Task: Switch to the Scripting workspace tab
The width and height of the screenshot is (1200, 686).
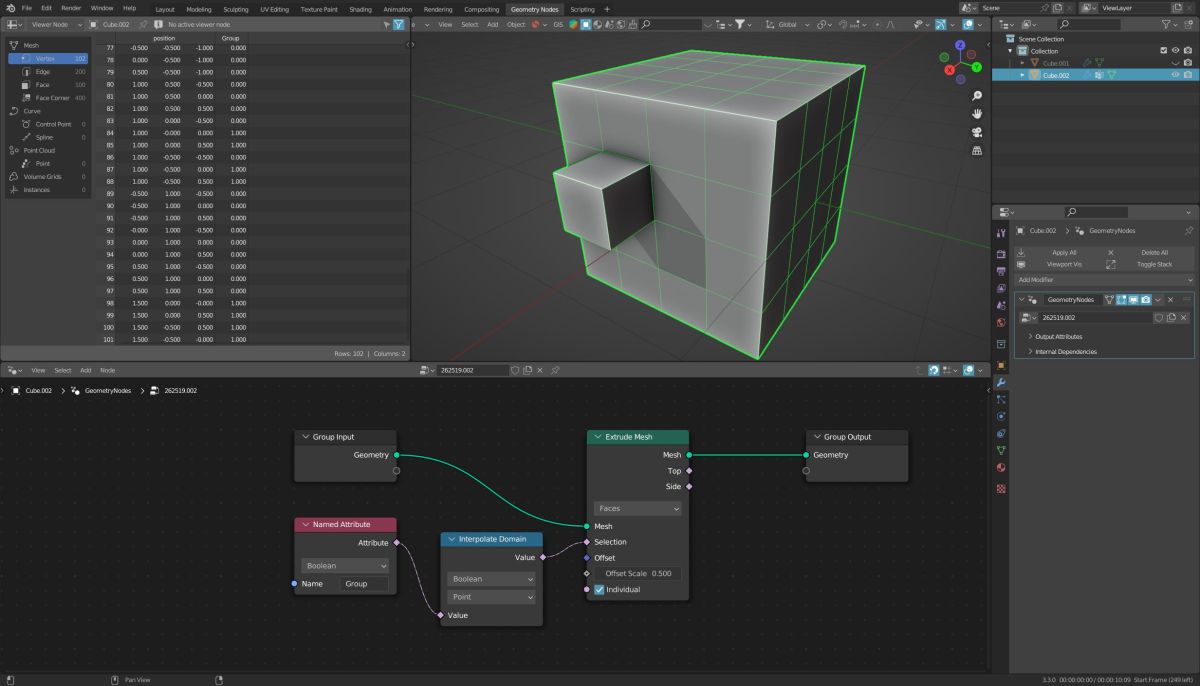Action: [582, 9]
